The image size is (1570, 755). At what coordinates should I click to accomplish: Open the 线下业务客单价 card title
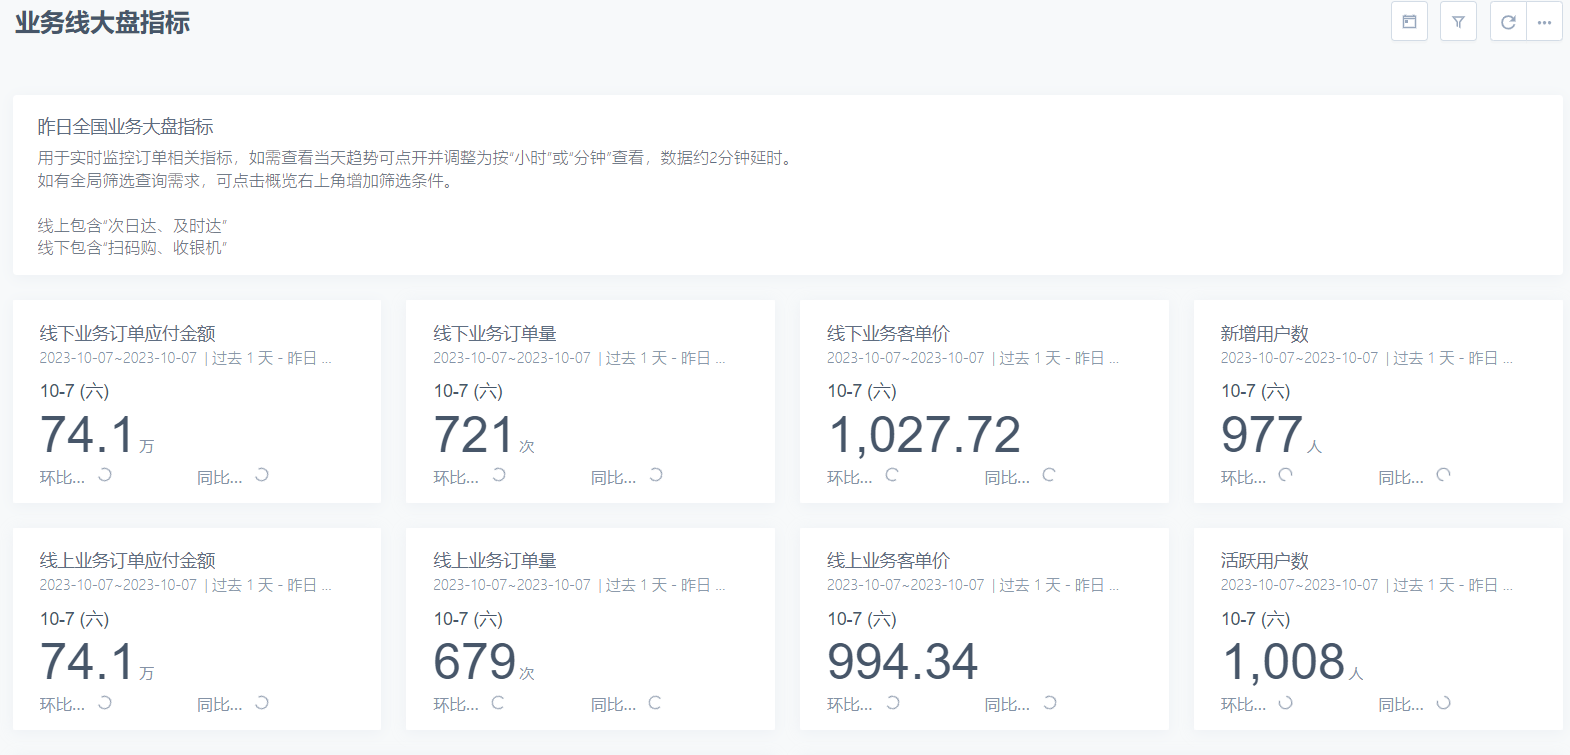pos(888,334)
